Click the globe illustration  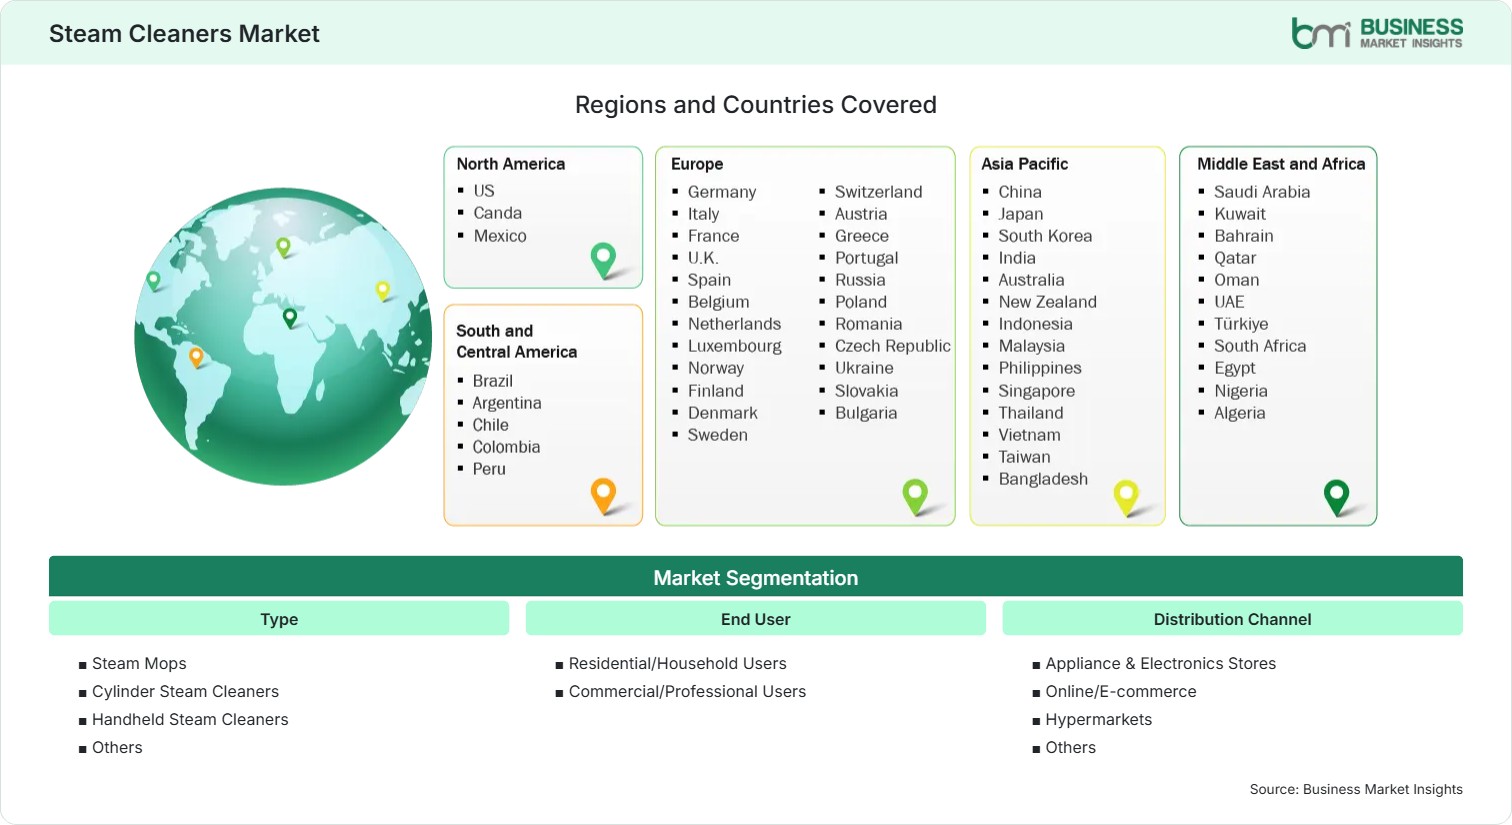coord(283,337)
